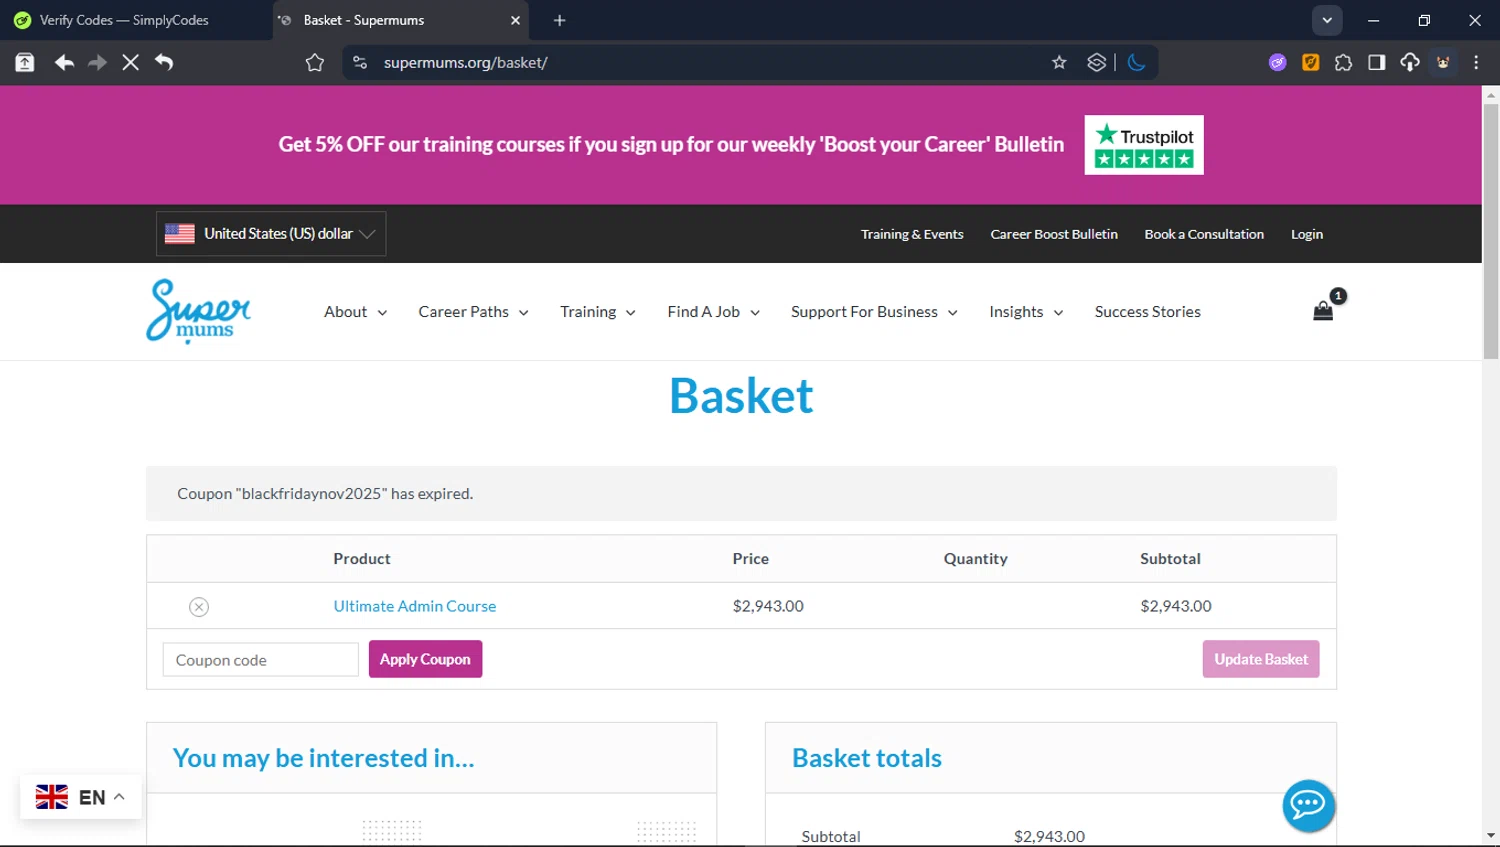Image resolution: width=1500 pixels, height=847 pixels.
Task: Open the Trustpilot rating badge
Action: click(x=1144, y=145)
